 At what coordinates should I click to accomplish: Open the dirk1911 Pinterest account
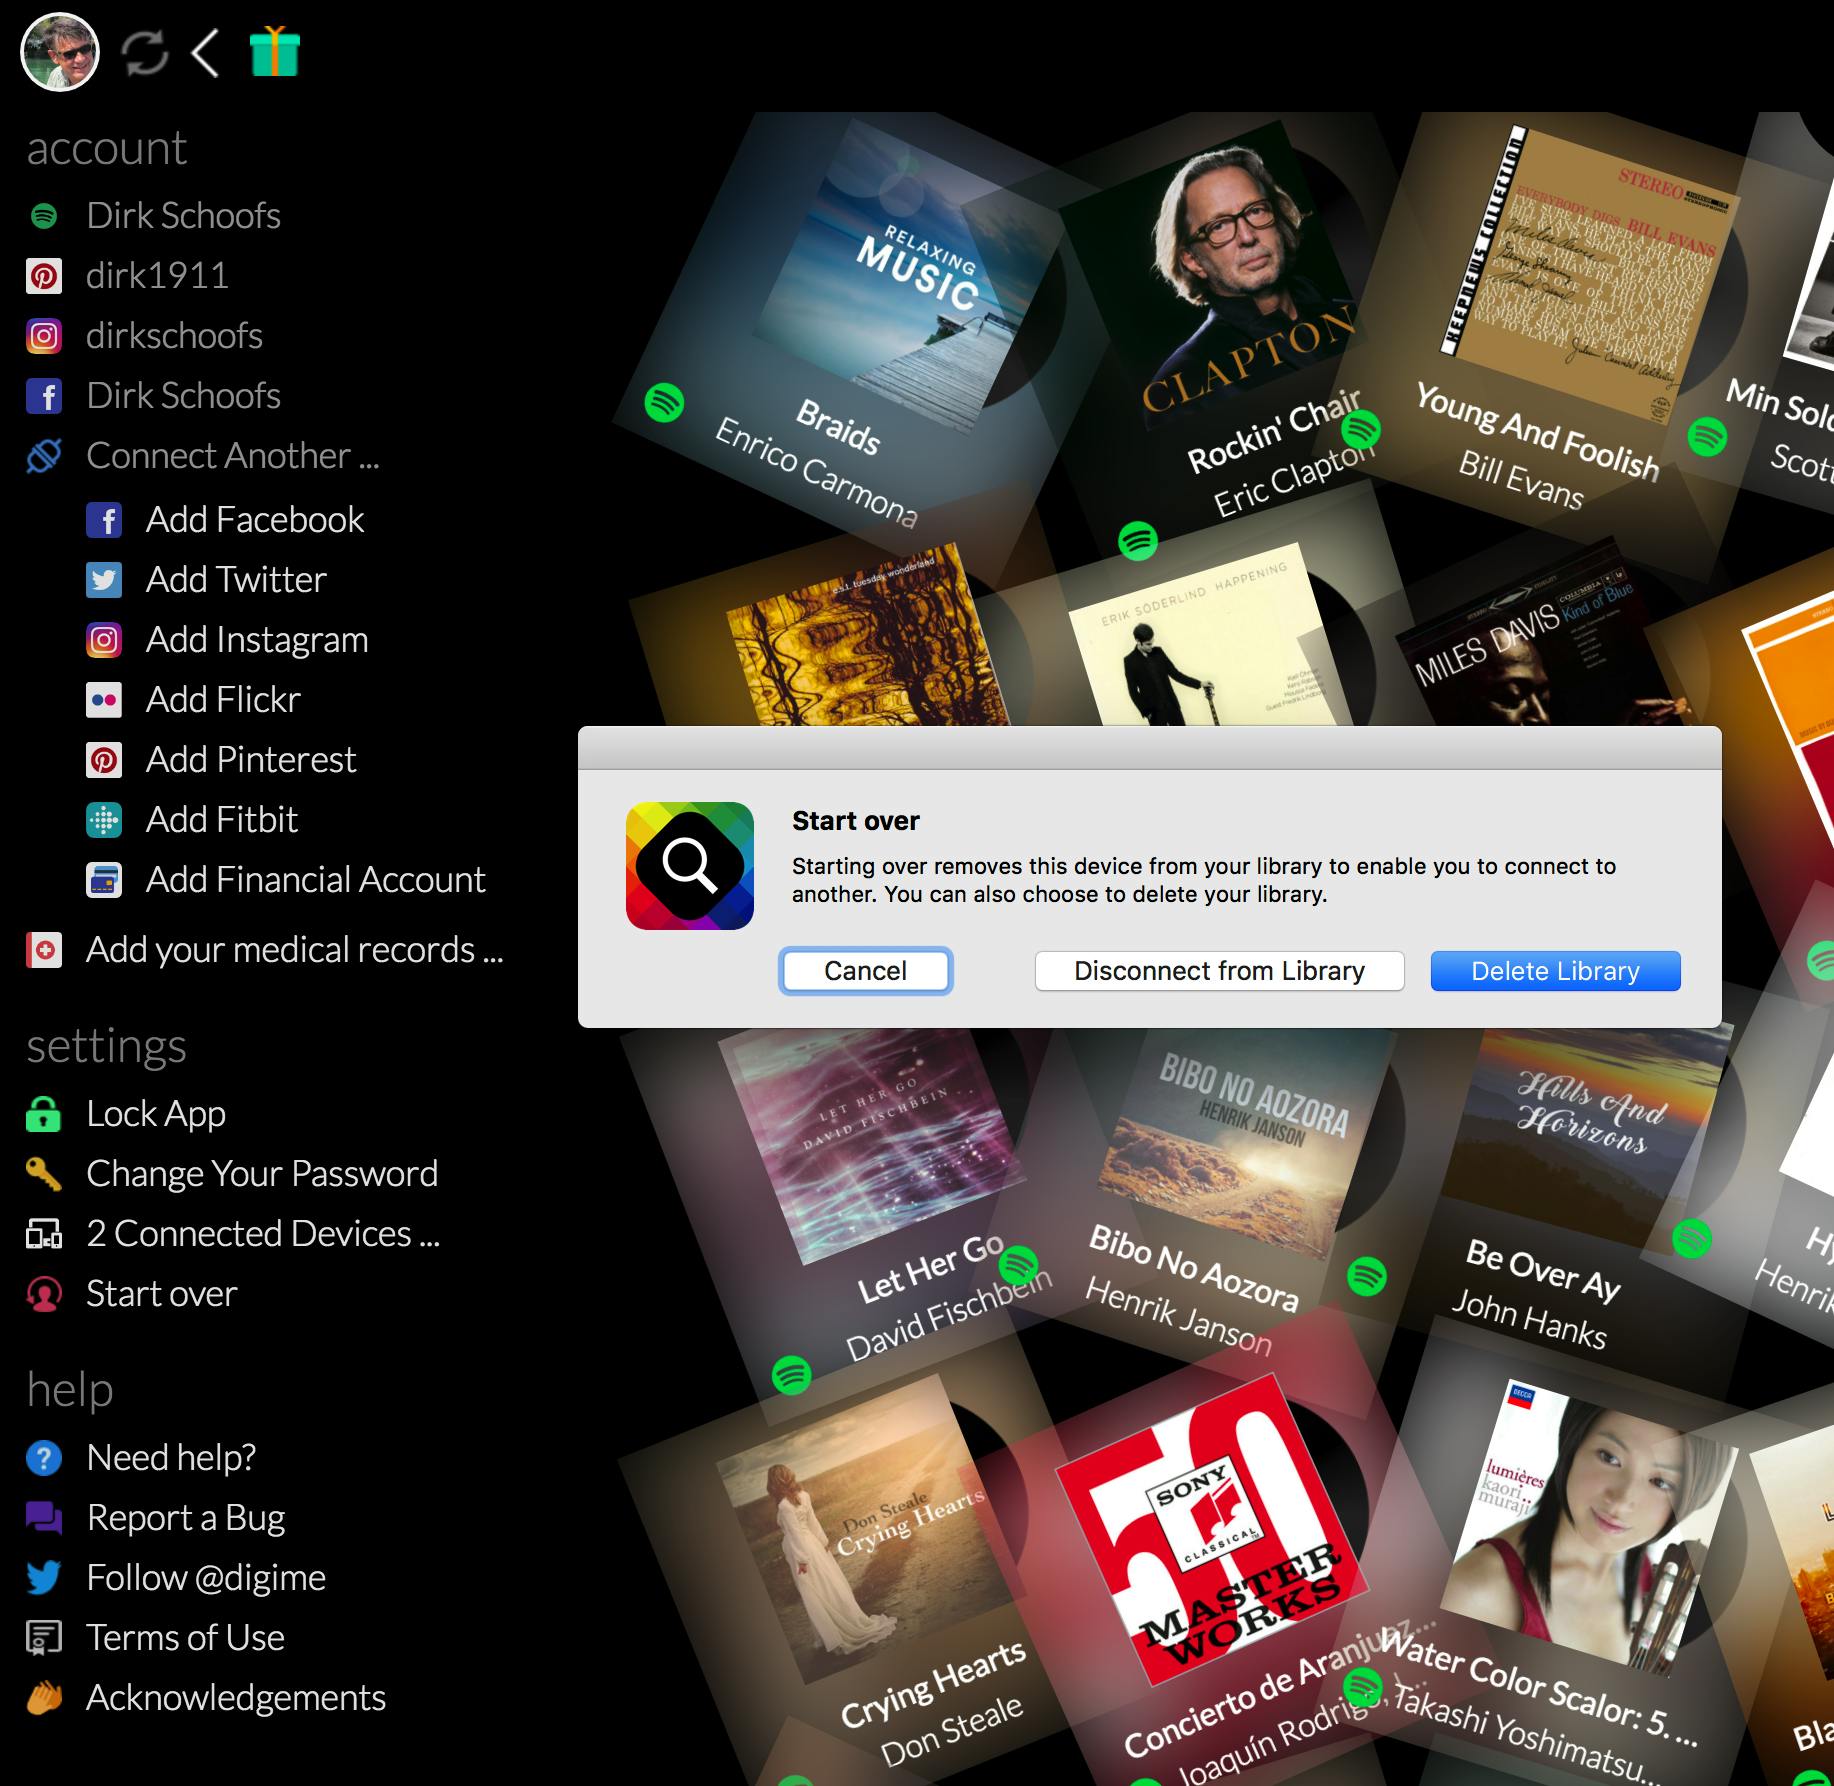tap(157, 276)
